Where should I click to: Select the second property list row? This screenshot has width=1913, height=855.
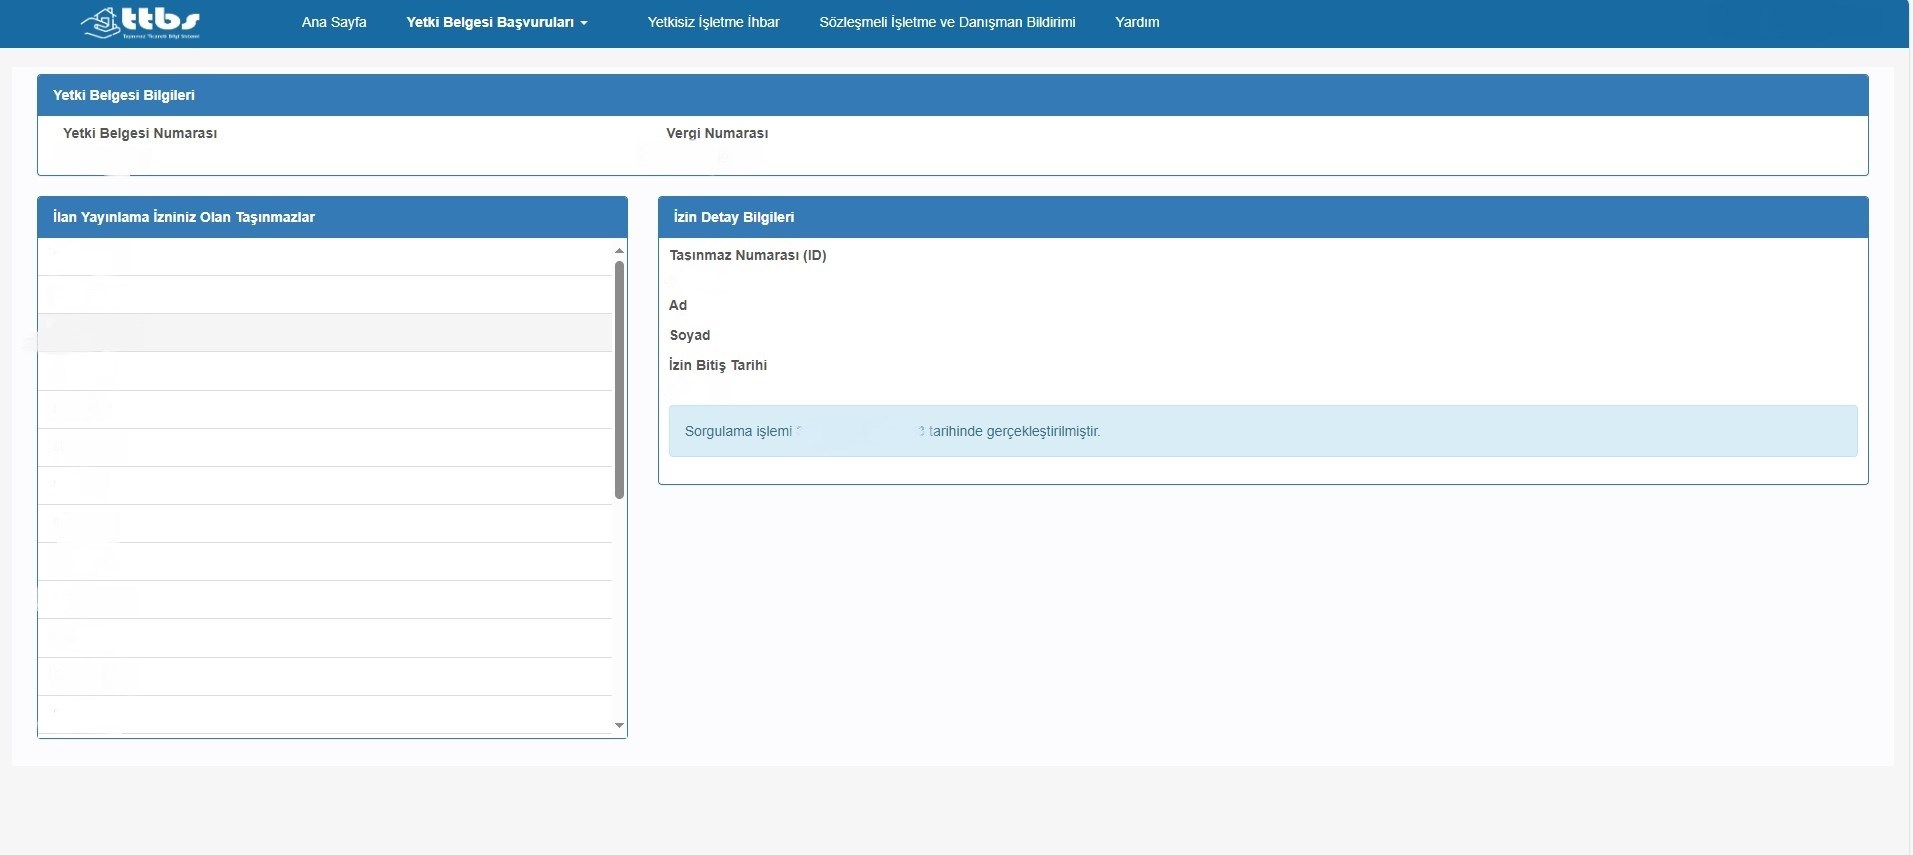click(325, 295)
